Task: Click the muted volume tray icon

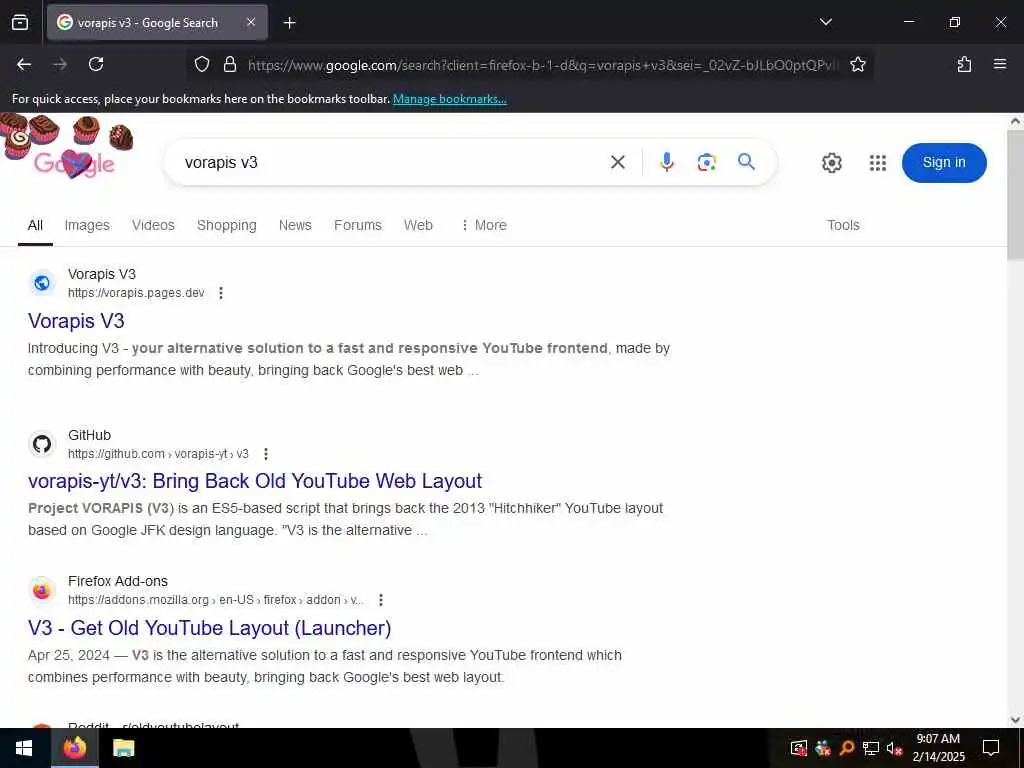Action: point(894,748)
